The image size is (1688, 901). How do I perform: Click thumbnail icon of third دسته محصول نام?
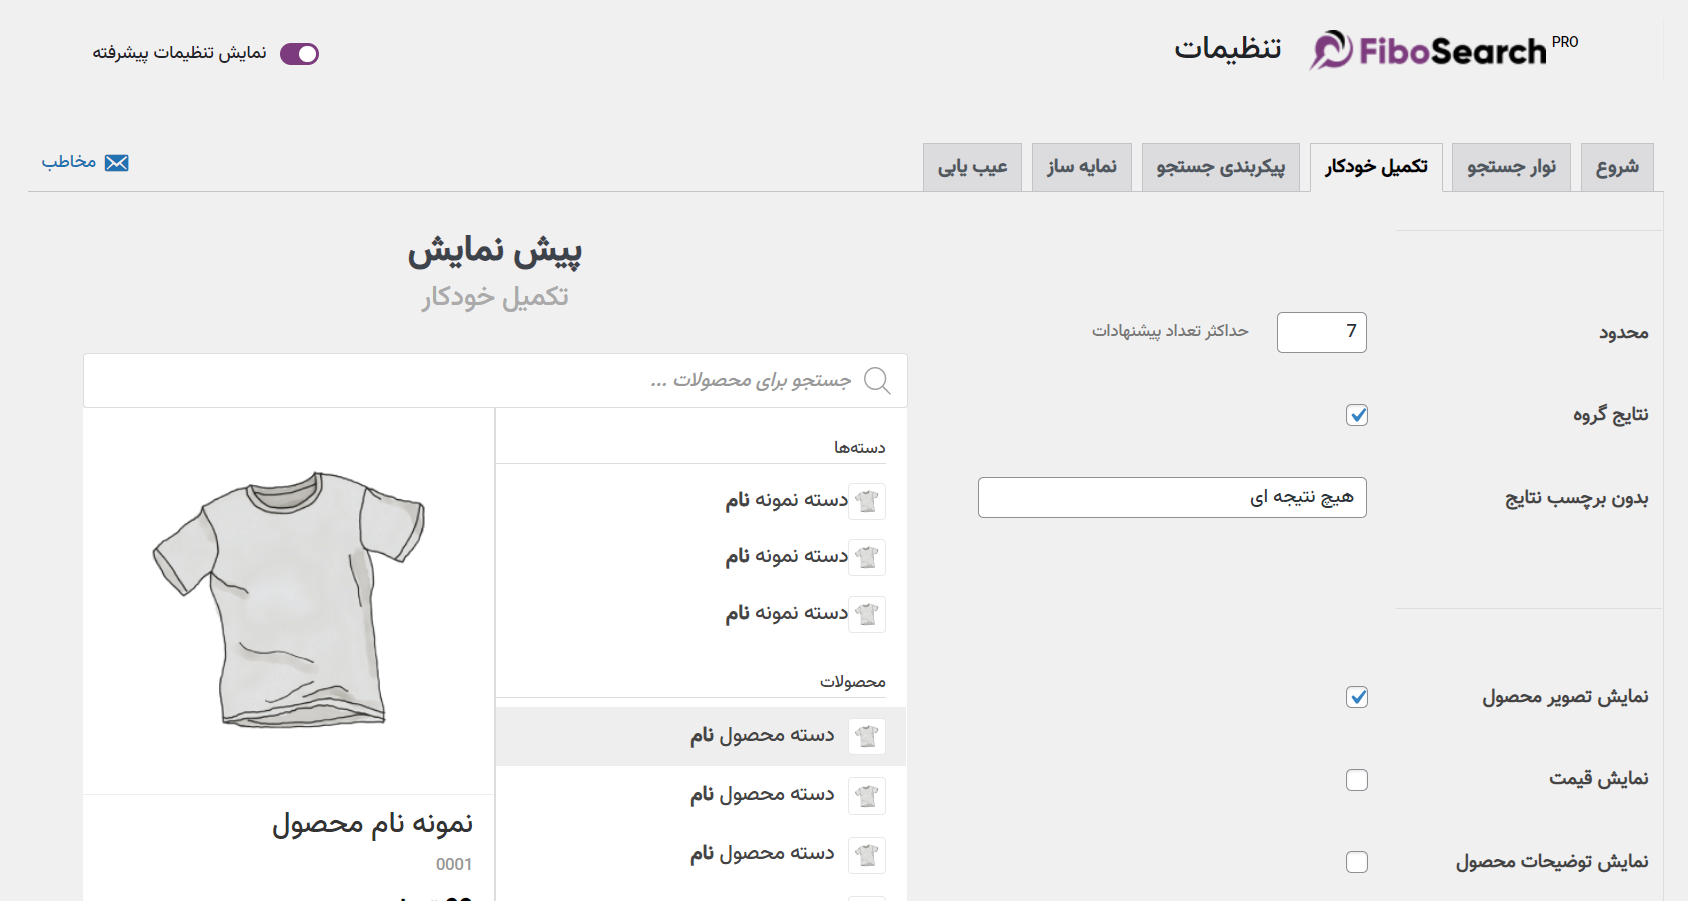click(x=867, y=855)
